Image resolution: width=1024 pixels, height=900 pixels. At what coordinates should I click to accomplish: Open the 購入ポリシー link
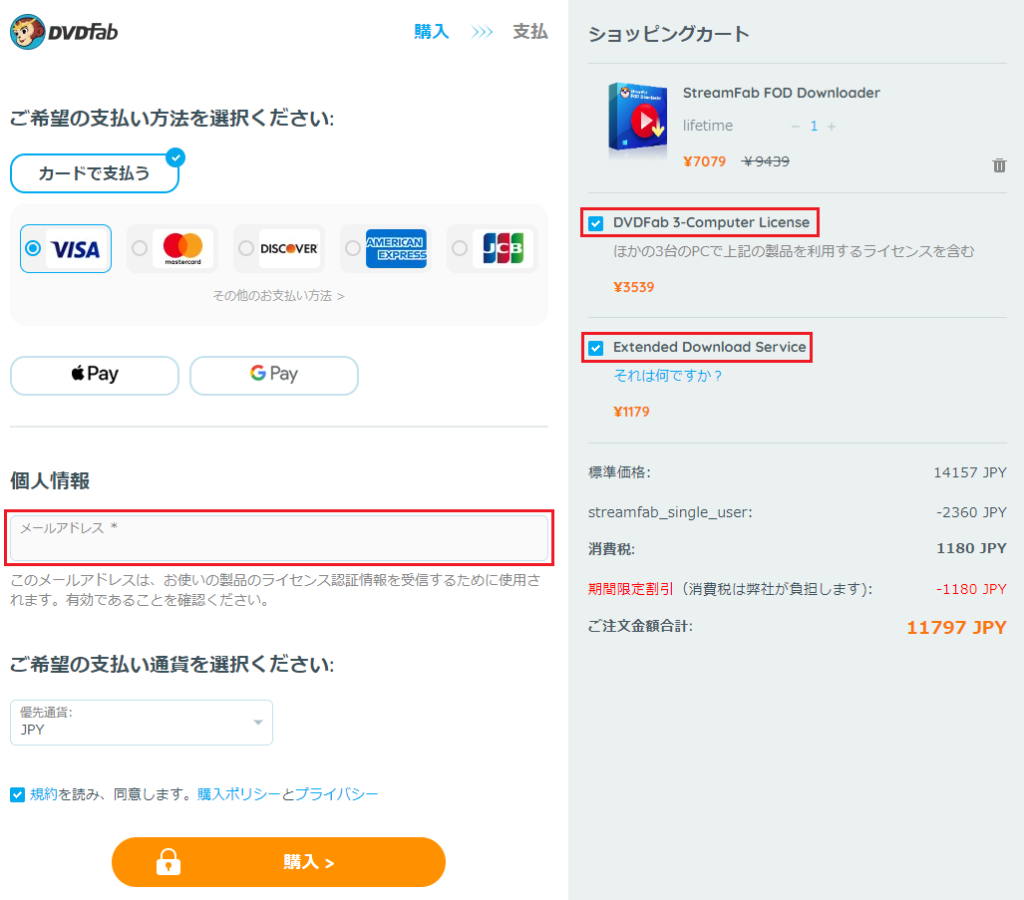click(x=238, y=794)
